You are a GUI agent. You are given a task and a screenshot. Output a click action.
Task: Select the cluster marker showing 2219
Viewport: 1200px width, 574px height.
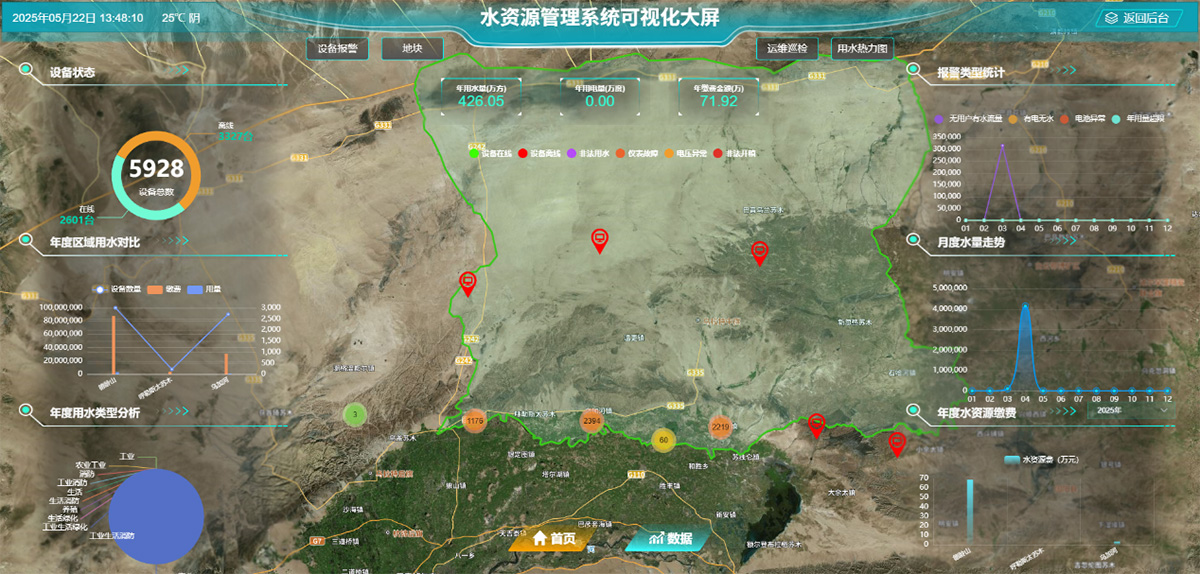click(720, 427)
